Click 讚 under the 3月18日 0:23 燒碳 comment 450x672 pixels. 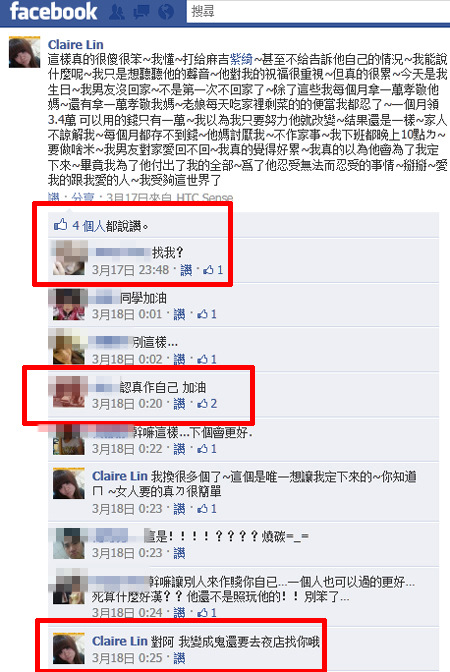(x=179, y=553)
